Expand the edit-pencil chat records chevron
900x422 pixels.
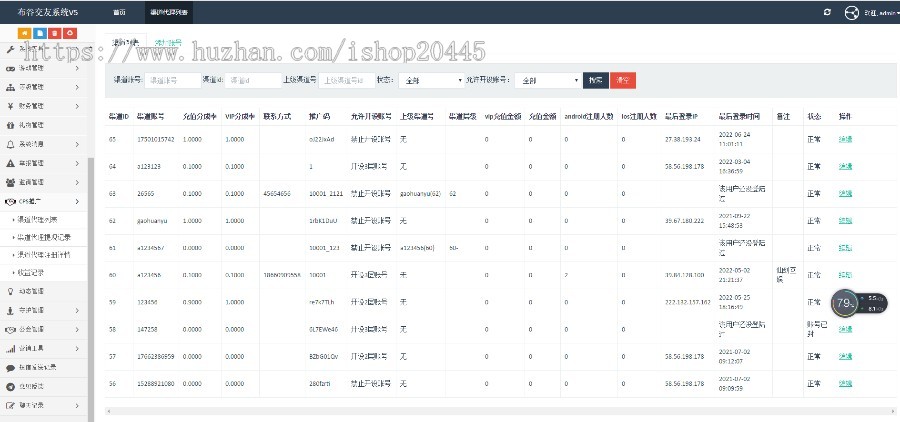(x=77, y=405)
